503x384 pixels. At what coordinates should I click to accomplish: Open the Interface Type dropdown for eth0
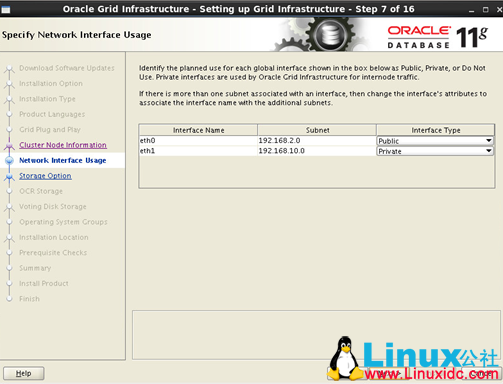pyautogui.click(x=435, y=141)
